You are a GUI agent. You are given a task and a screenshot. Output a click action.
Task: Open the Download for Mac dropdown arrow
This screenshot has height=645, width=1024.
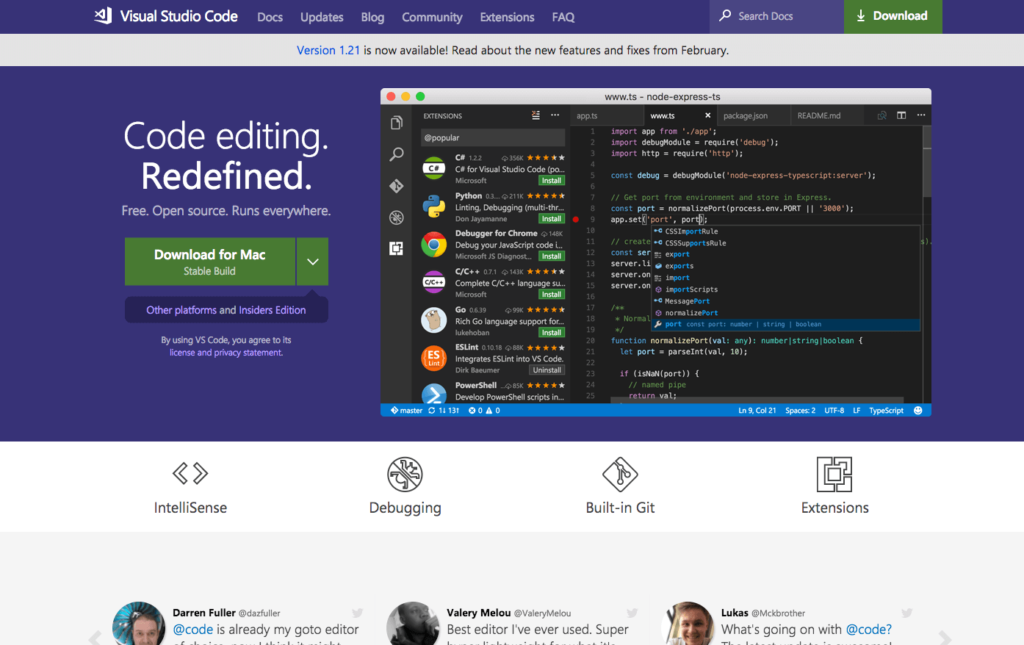point(313,261)
